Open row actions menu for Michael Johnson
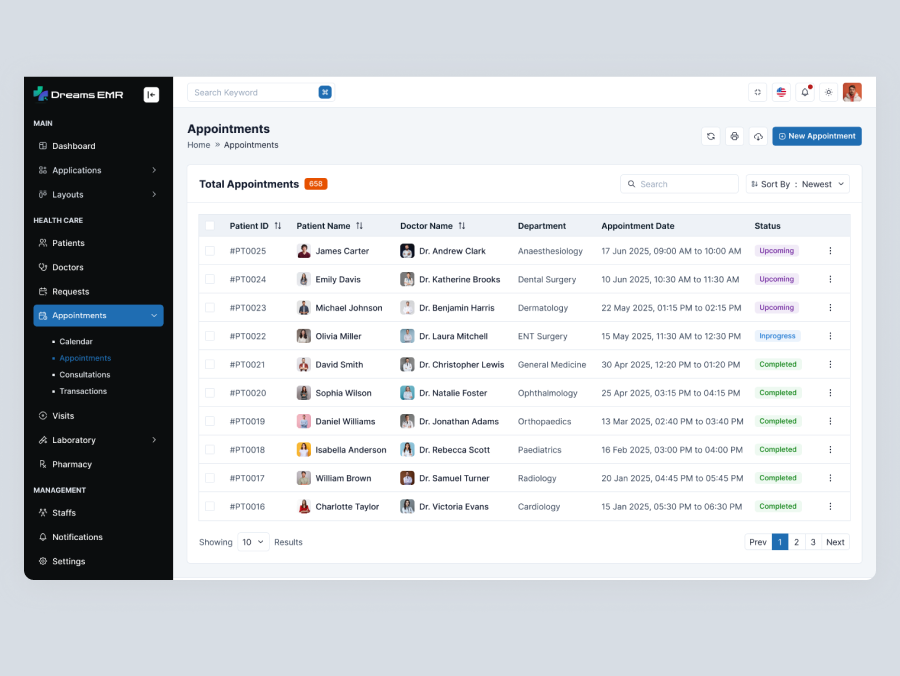The image size is (900, 676). pos(830,308)
